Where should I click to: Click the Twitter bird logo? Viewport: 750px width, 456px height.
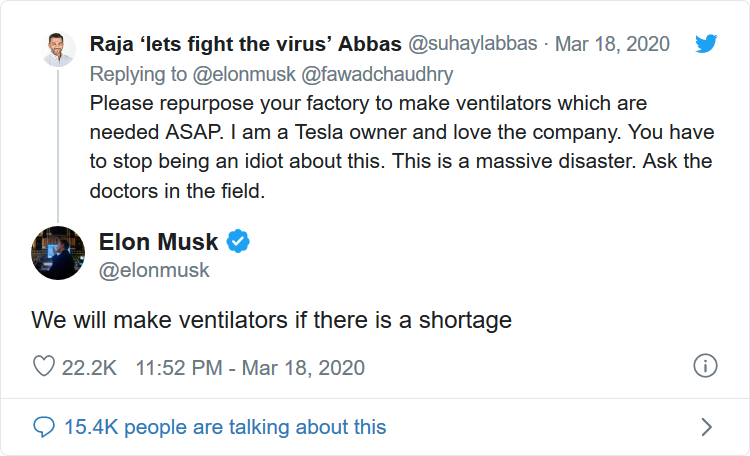pos(707,45)
